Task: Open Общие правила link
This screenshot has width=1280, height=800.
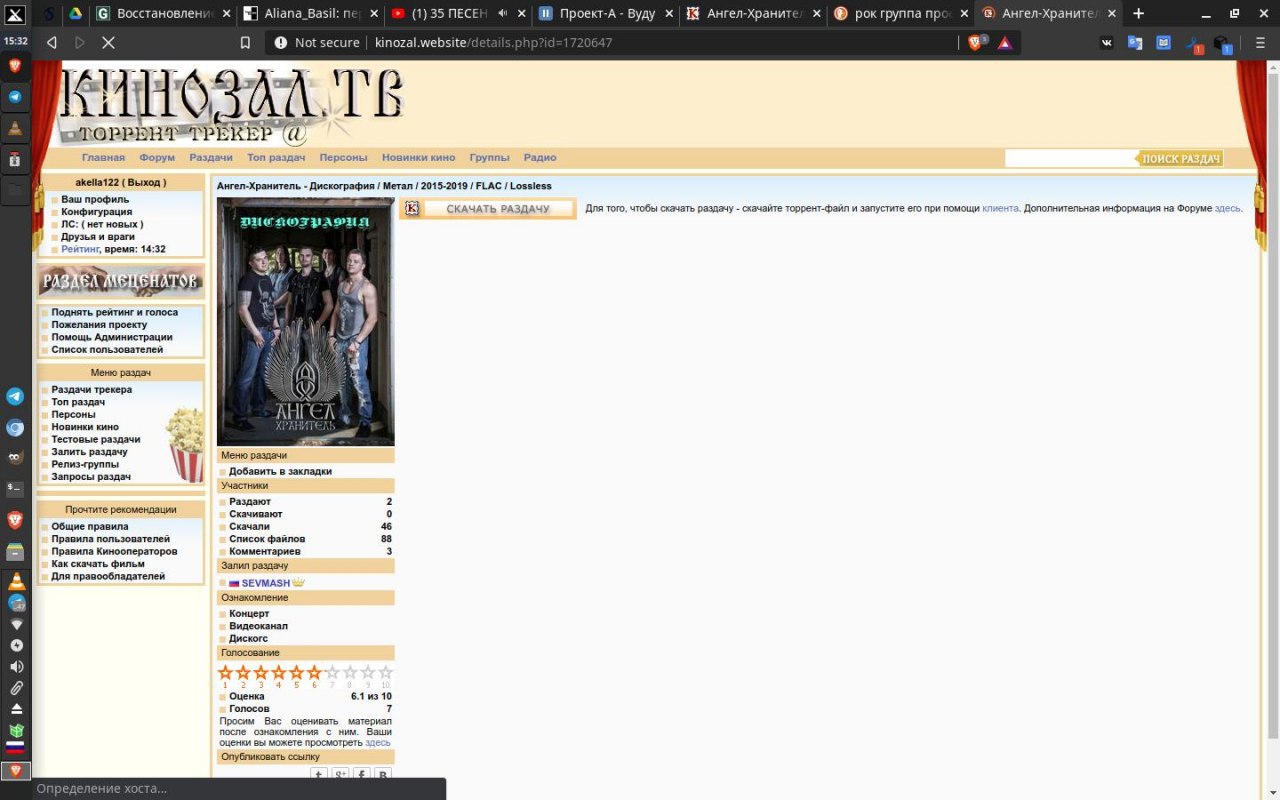Action: 90,527
